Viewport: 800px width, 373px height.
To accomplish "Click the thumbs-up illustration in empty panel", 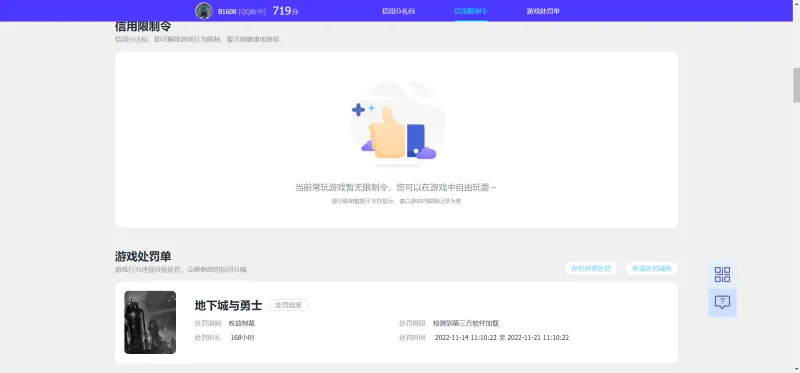I will click(397, 124).
